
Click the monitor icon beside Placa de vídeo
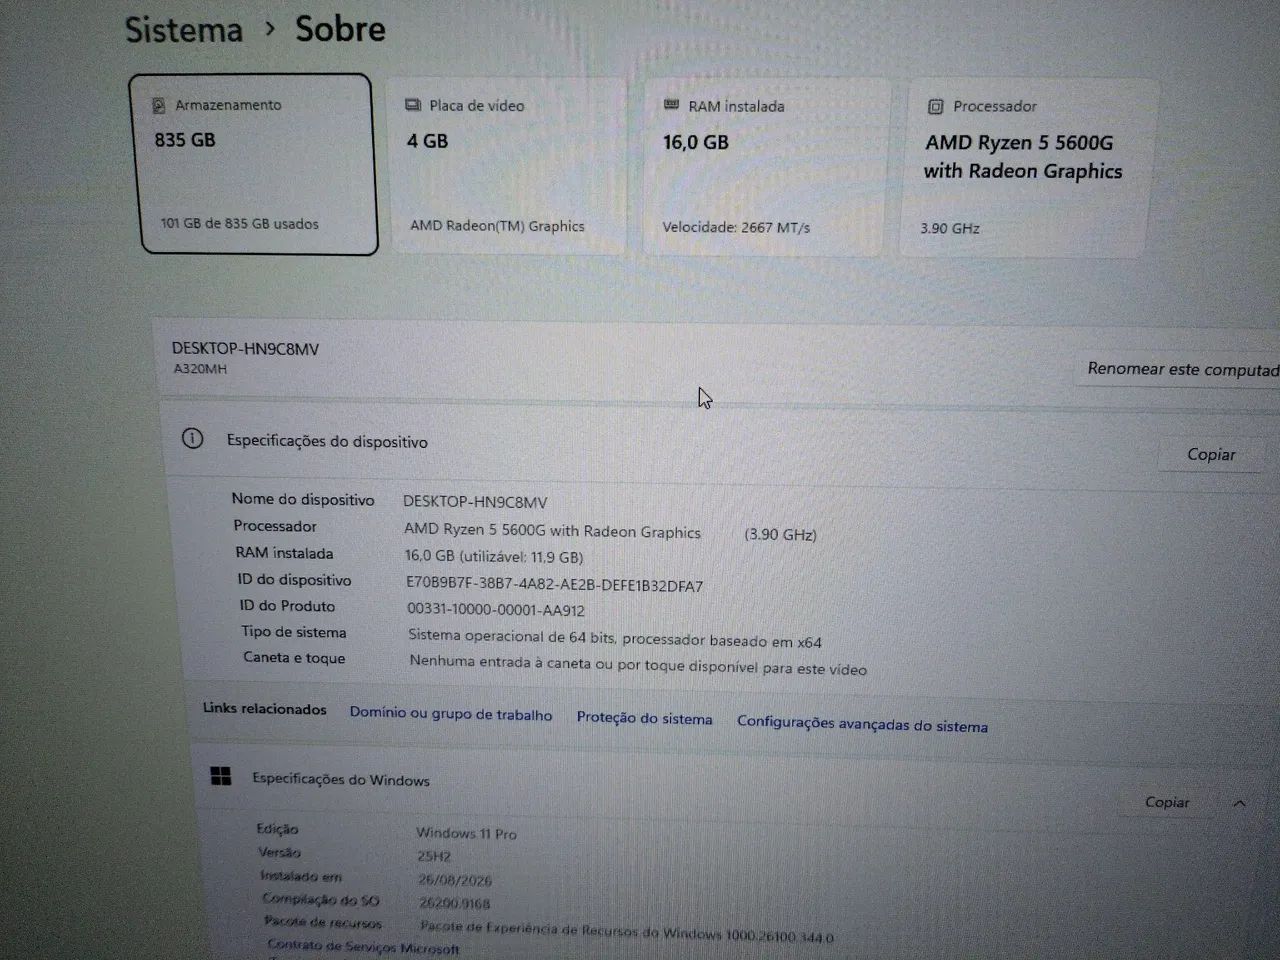[x=413, y=105]
